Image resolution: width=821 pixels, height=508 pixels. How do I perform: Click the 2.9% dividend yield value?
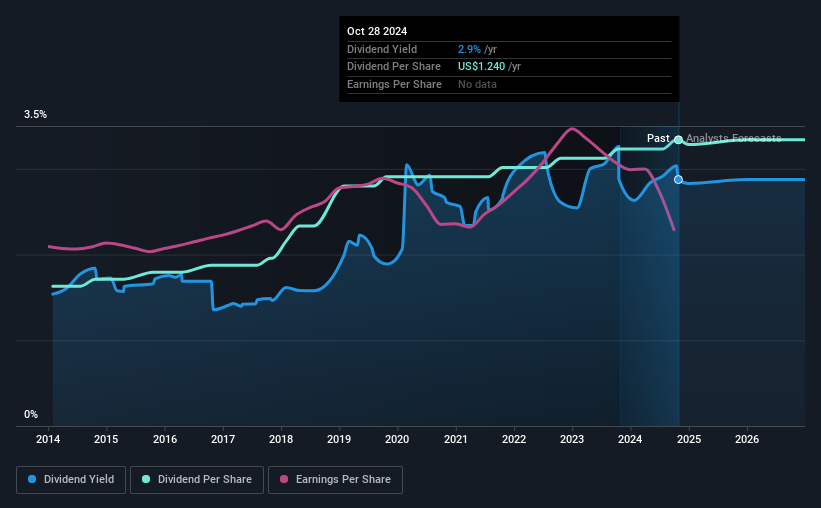coord(469,49)
